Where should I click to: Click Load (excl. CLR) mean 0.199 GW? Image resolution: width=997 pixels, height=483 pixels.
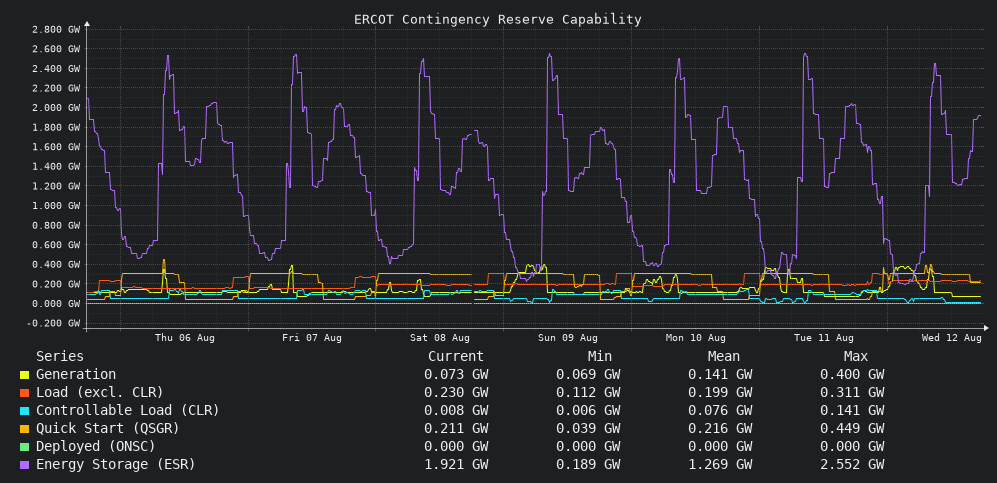coord(720,393)
